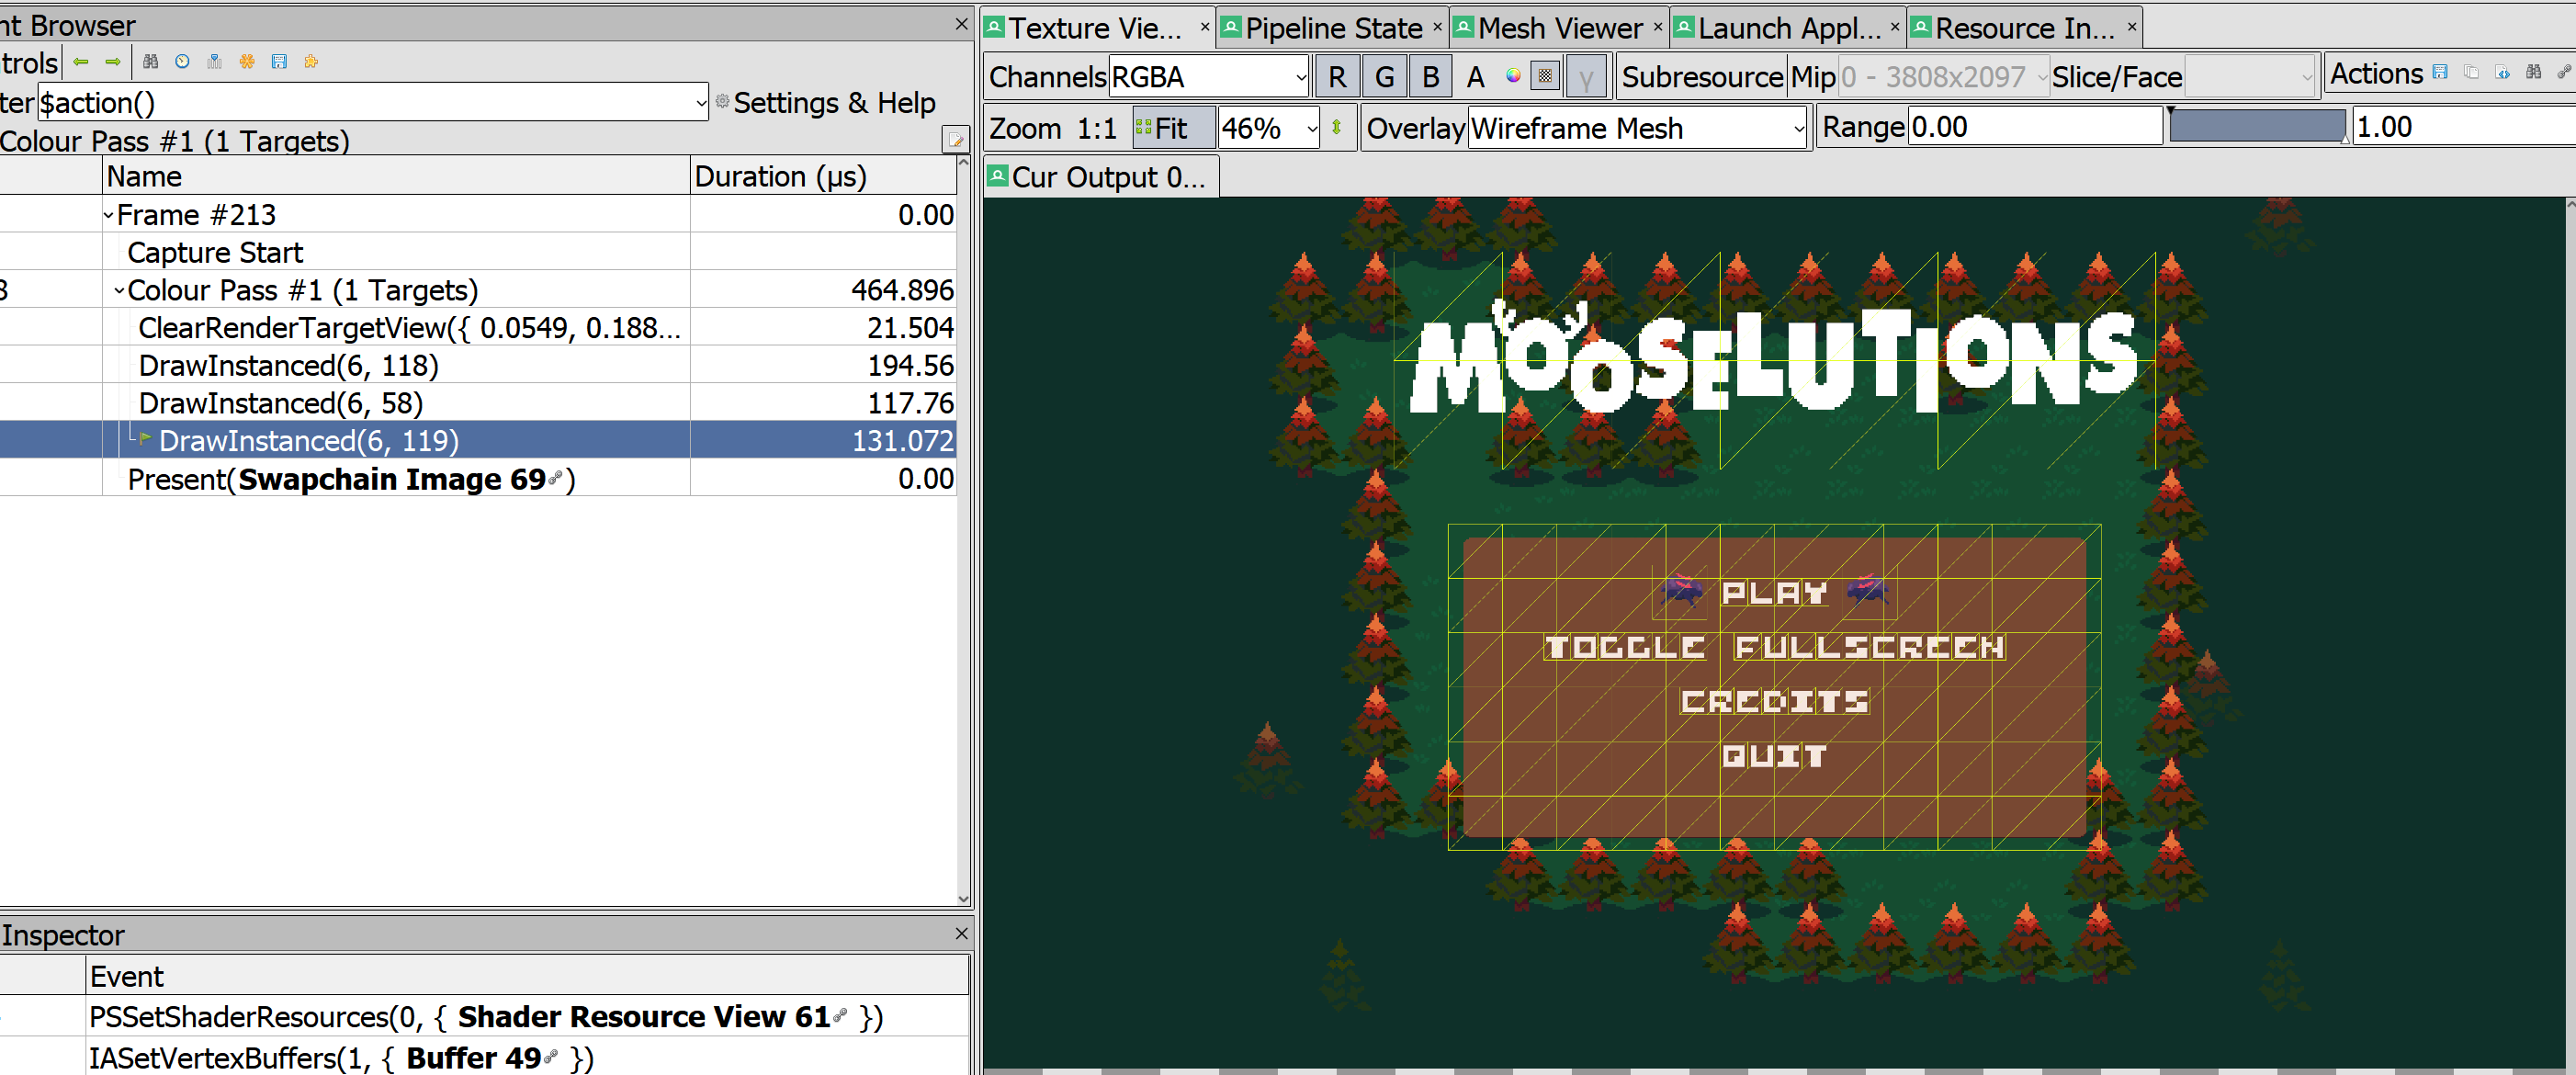2576x1075 pixels.
Task: Switch to the Pipeline State tab
Action: pyautogui.click(x=1332, y=28)
